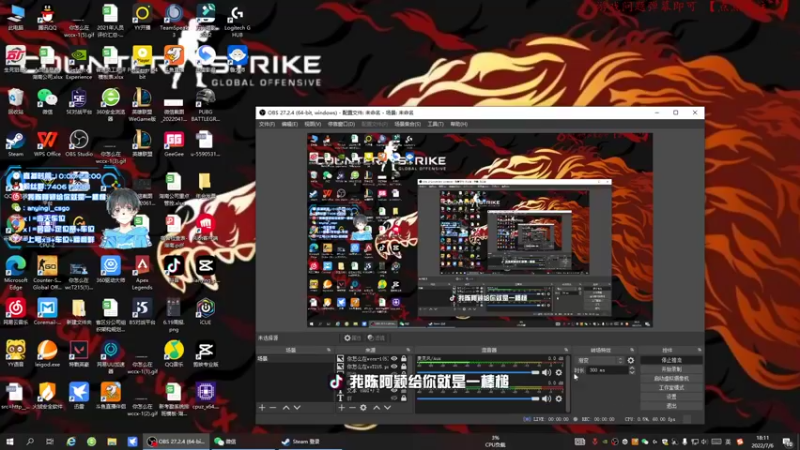The height and width of the screenshot is (450, 800).
Task: Open the 属性 properties button above the docks
Action: 352,338
